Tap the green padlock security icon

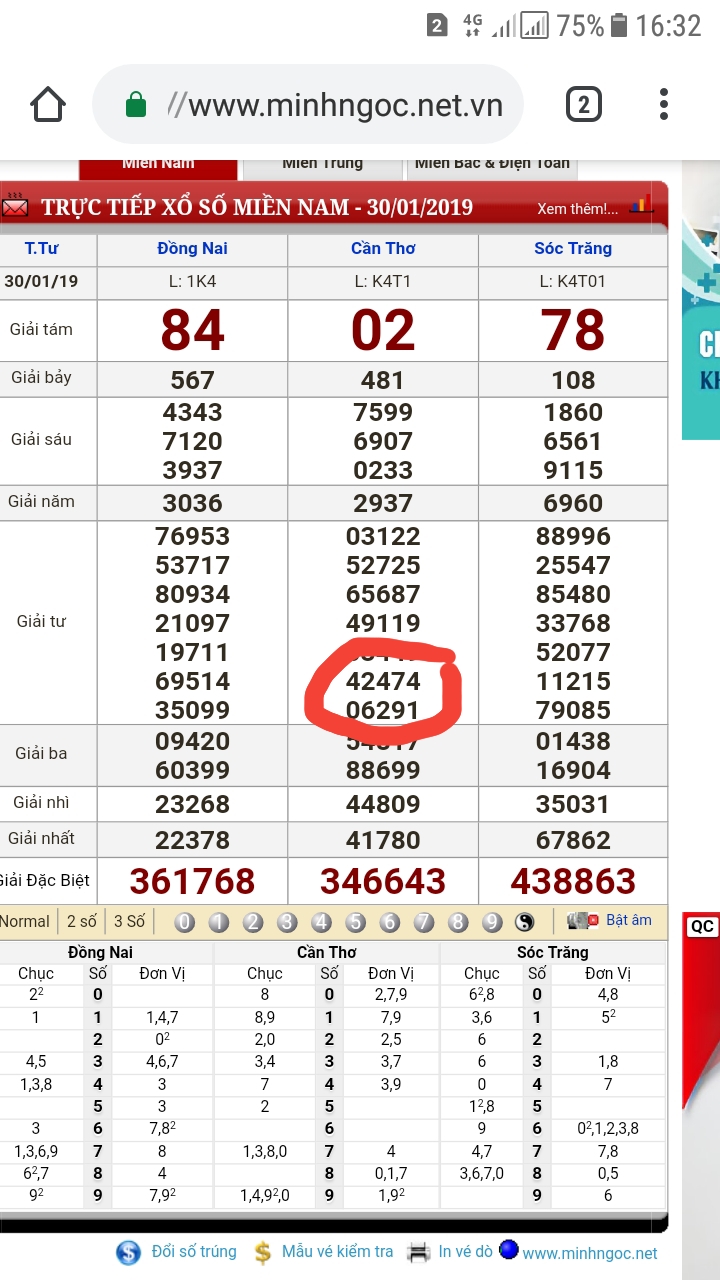136,105
